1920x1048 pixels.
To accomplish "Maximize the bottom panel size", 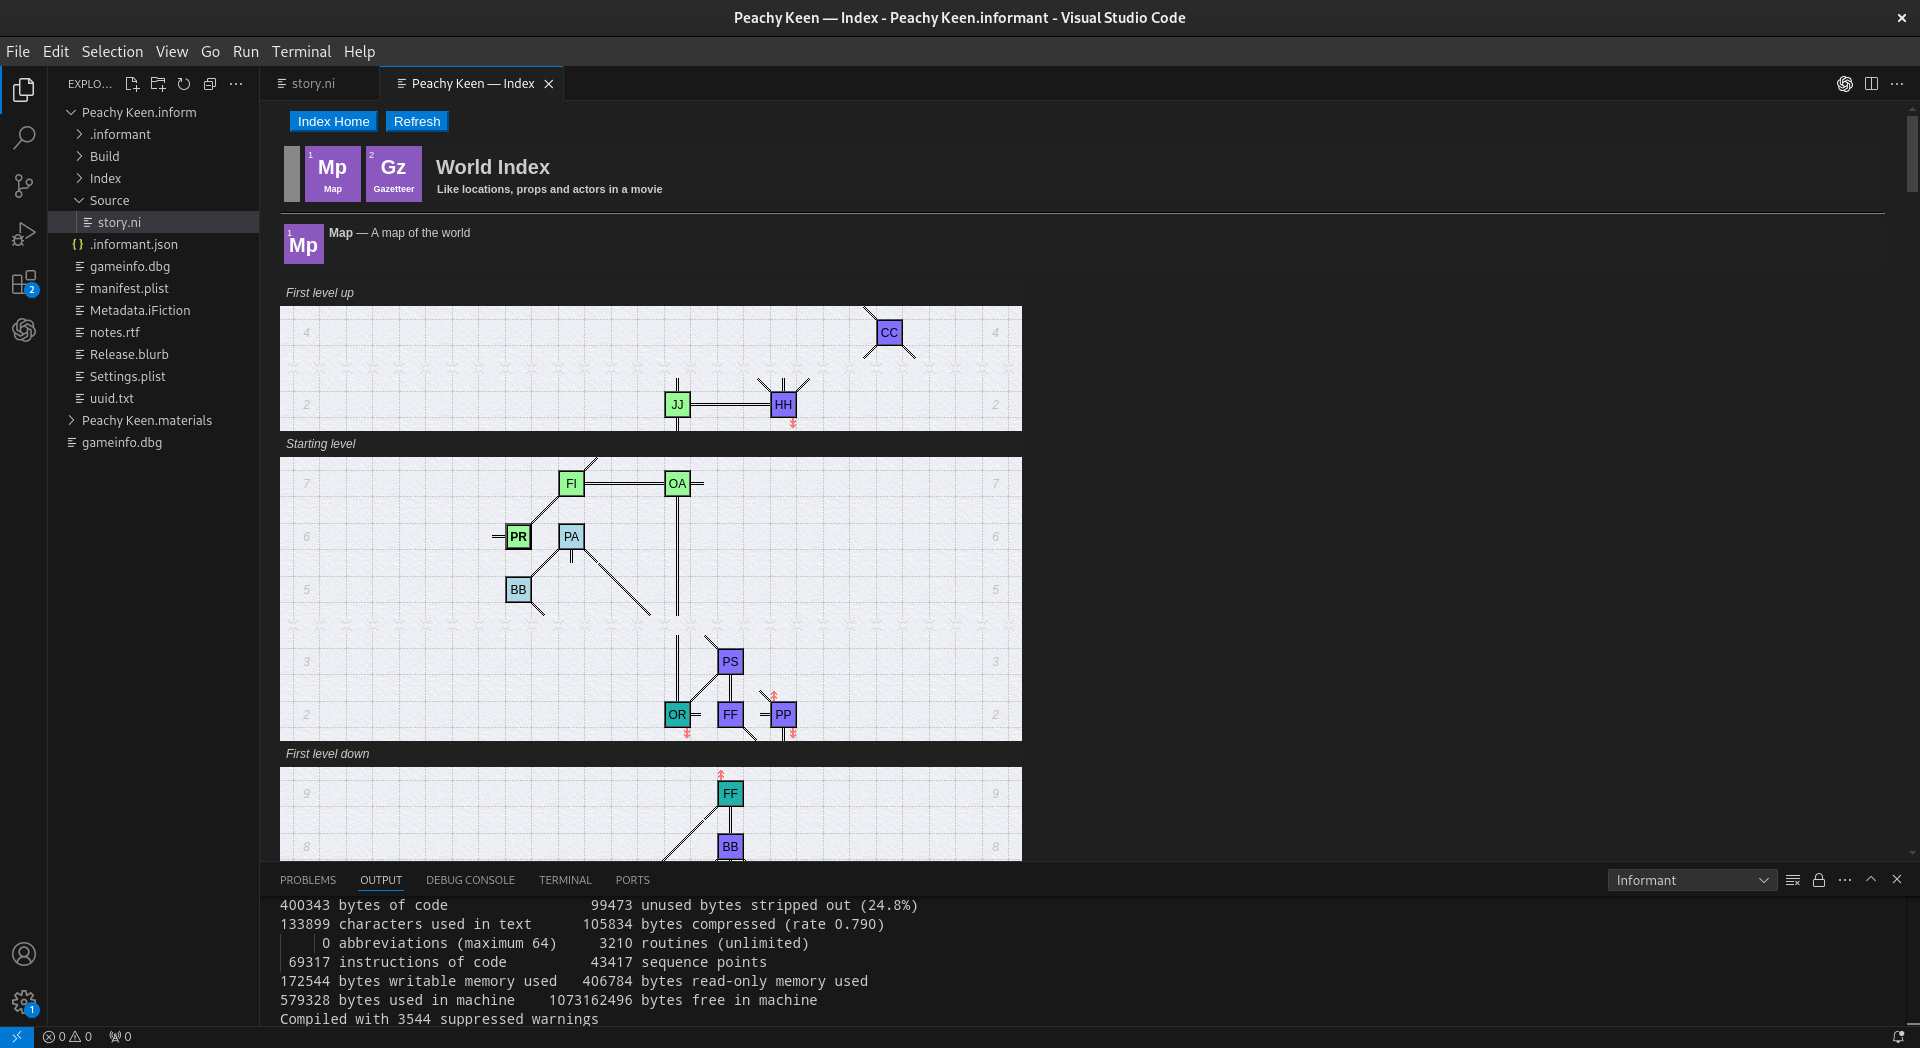I will [x=1871, y=880].
